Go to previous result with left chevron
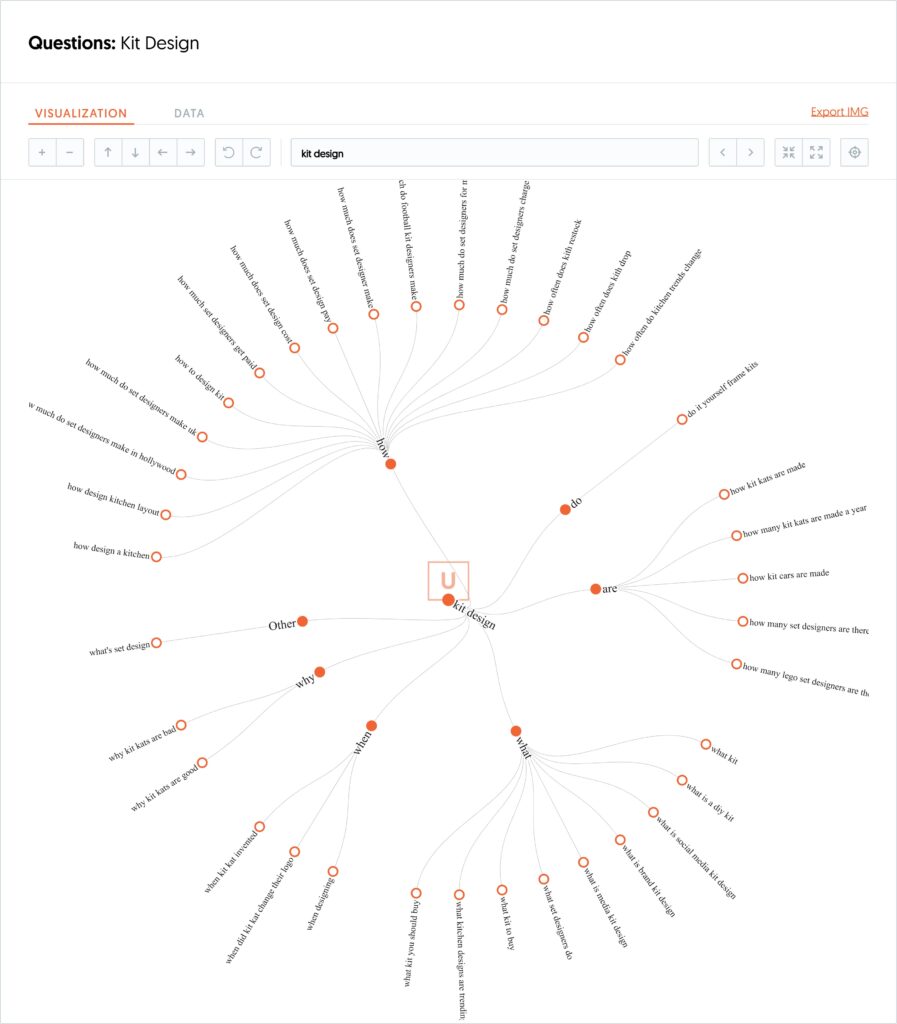Screen dimensions: 897x1024 point(723,153)
